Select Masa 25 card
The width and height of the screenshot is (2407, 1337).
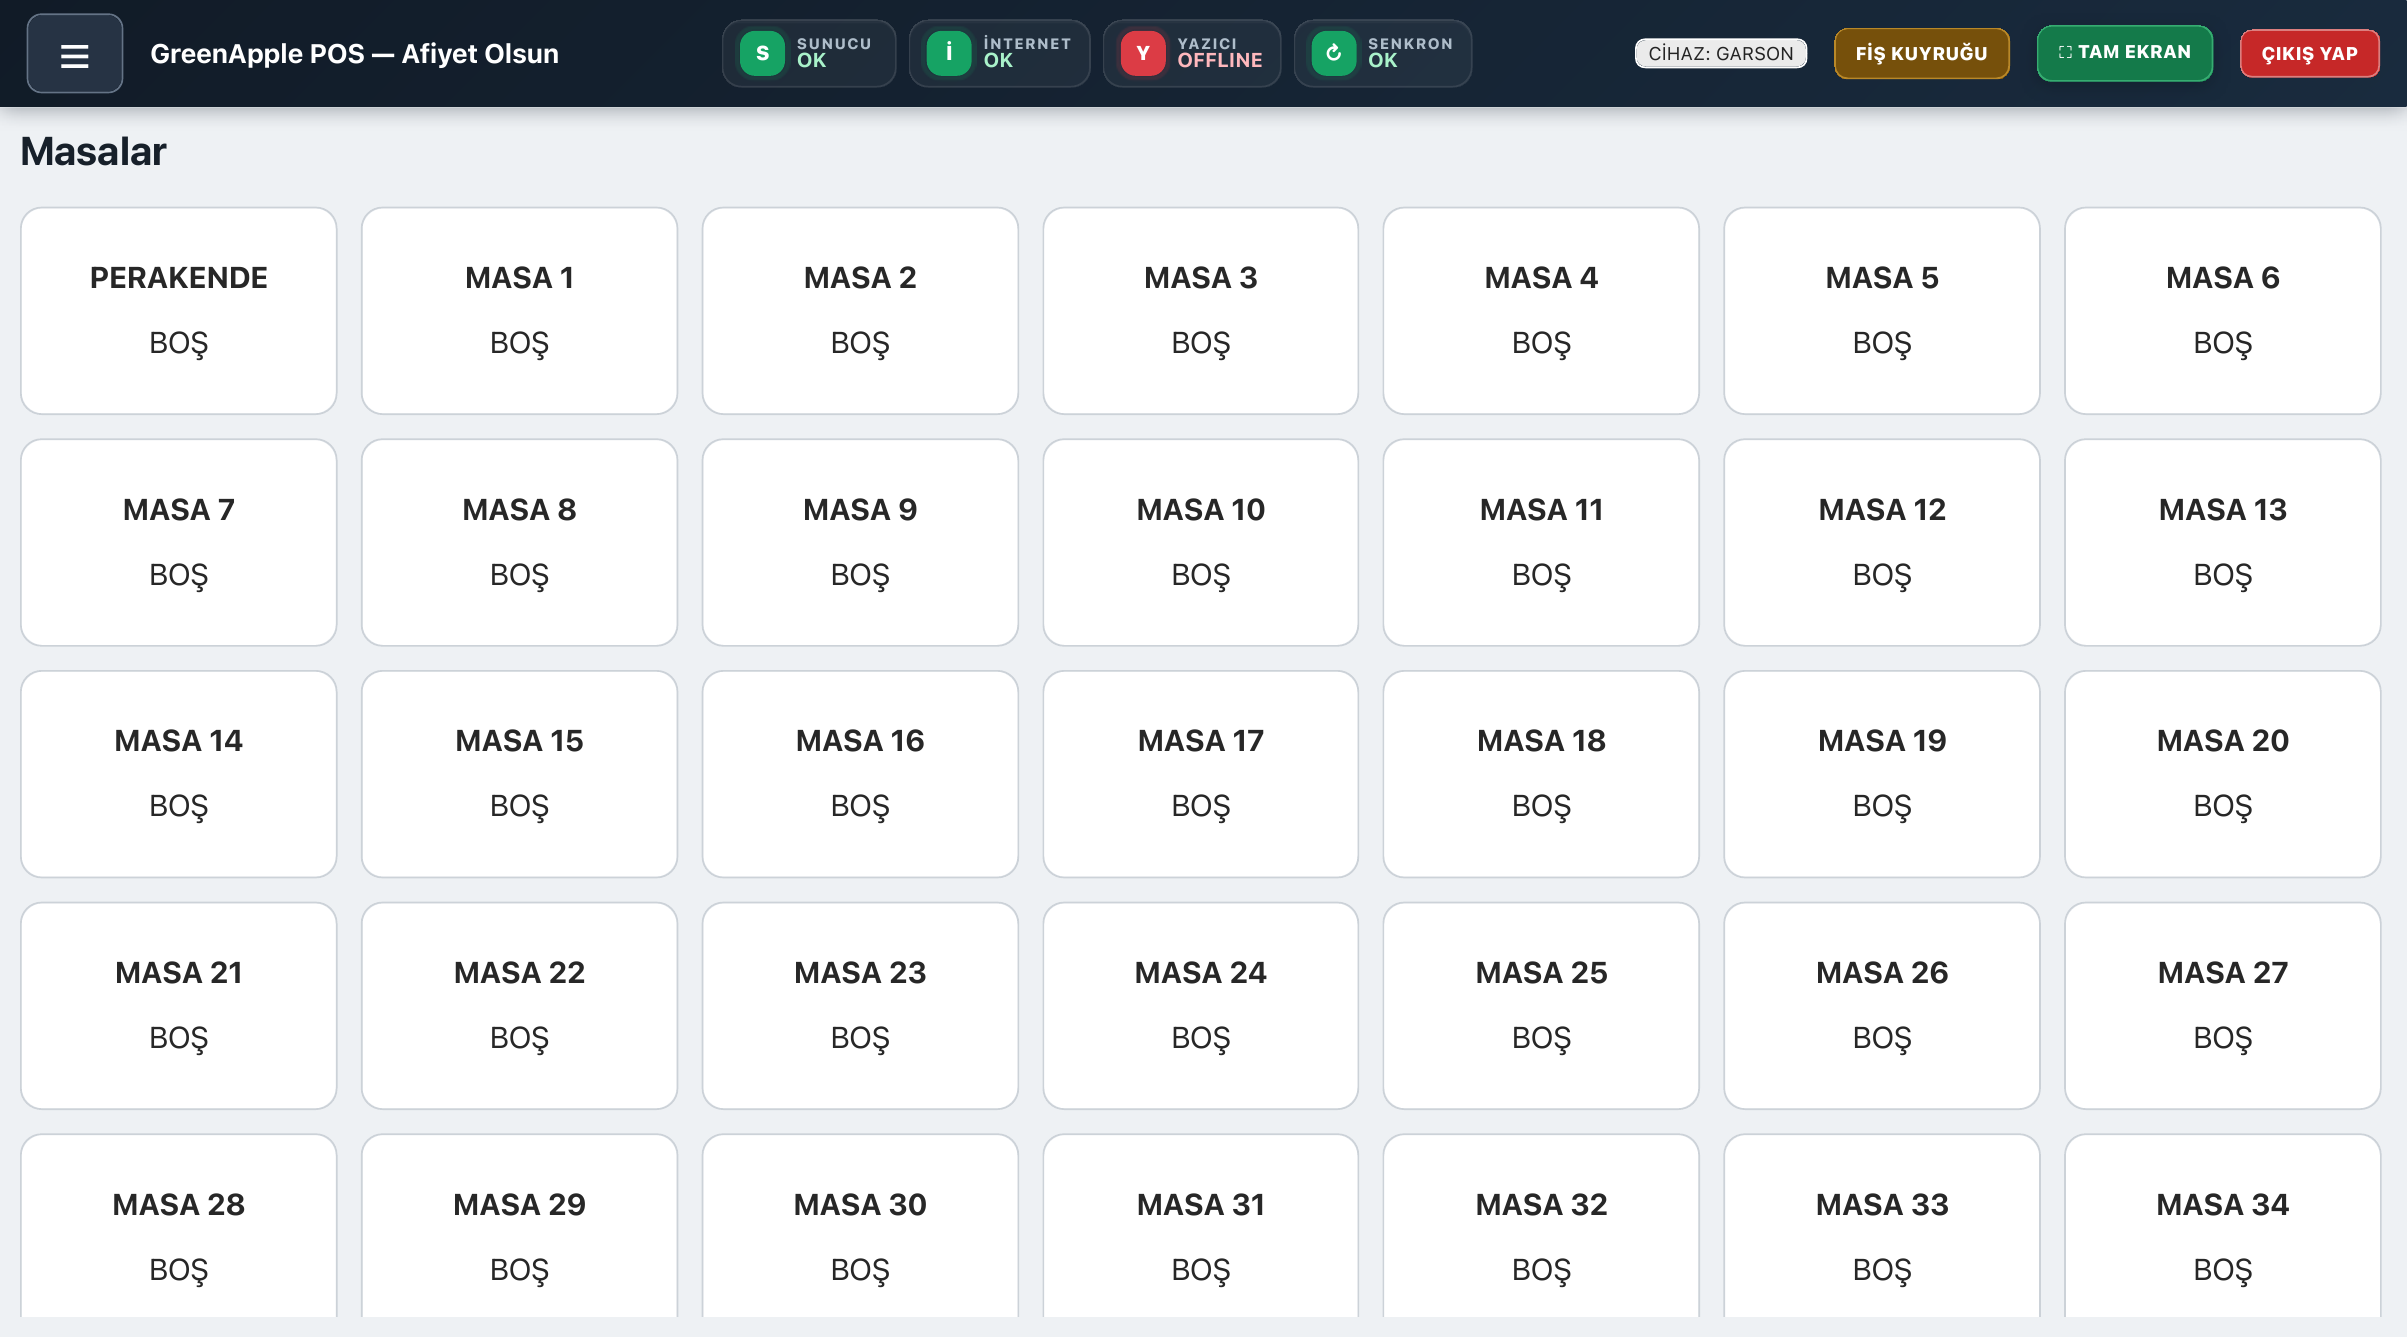pos(1541,1006)
